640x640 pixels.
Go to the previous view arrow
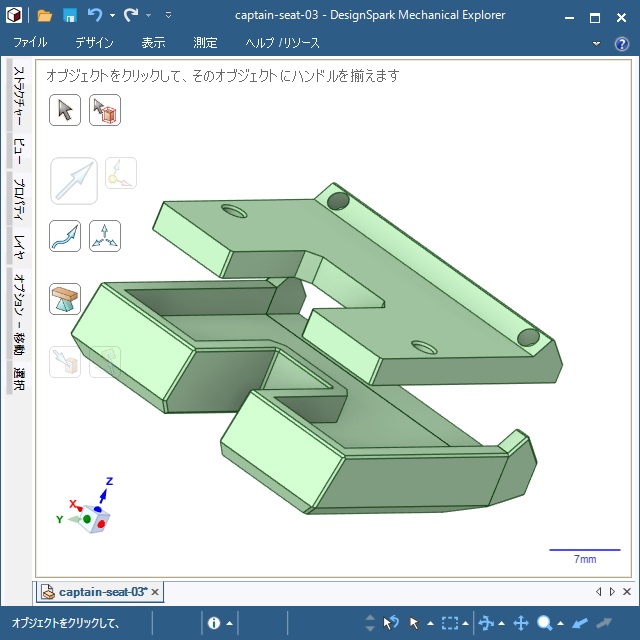pyautogui.click(x=580, y=623)
